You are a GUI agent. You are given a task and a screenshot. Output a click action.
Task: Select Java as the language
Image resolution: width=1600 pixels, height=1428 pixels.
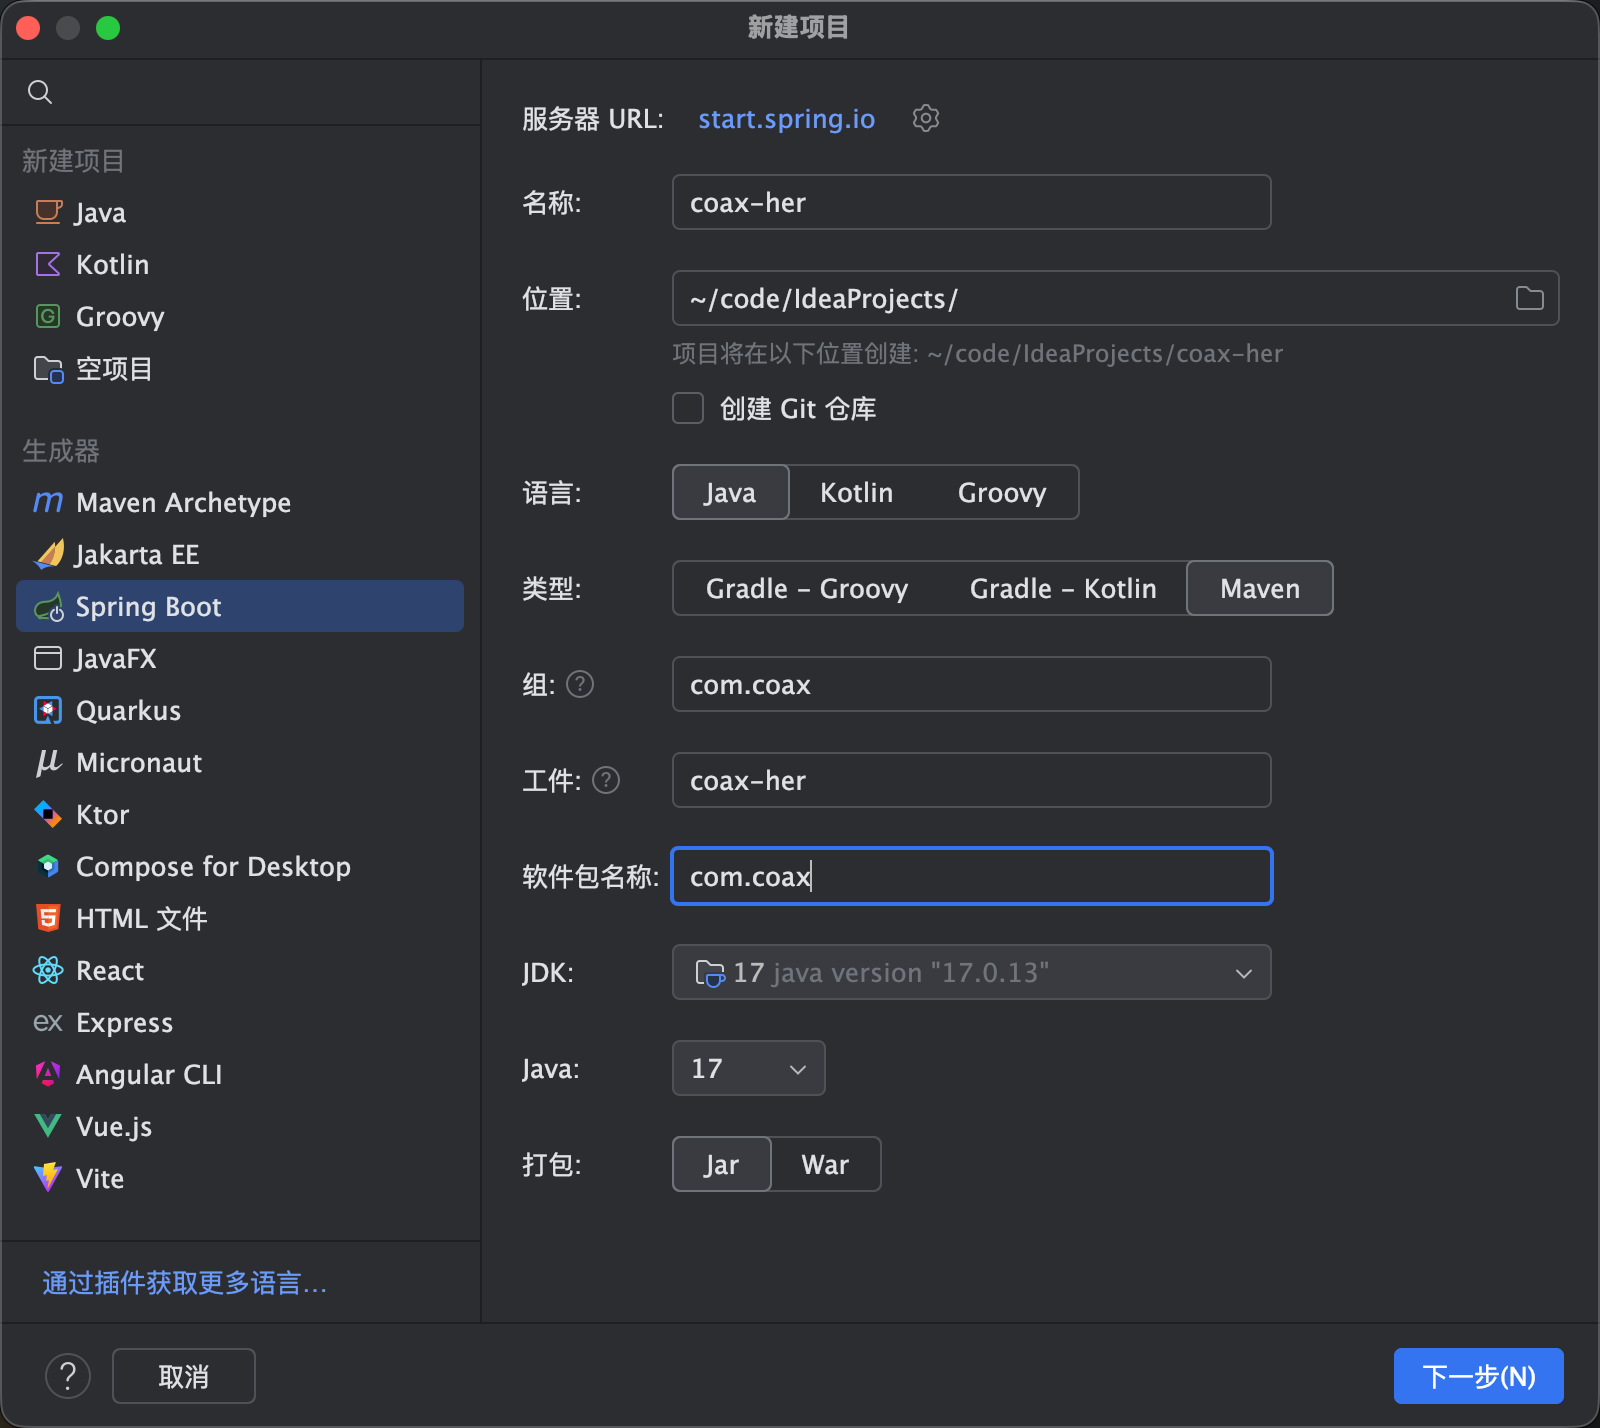tap(731, 492)
